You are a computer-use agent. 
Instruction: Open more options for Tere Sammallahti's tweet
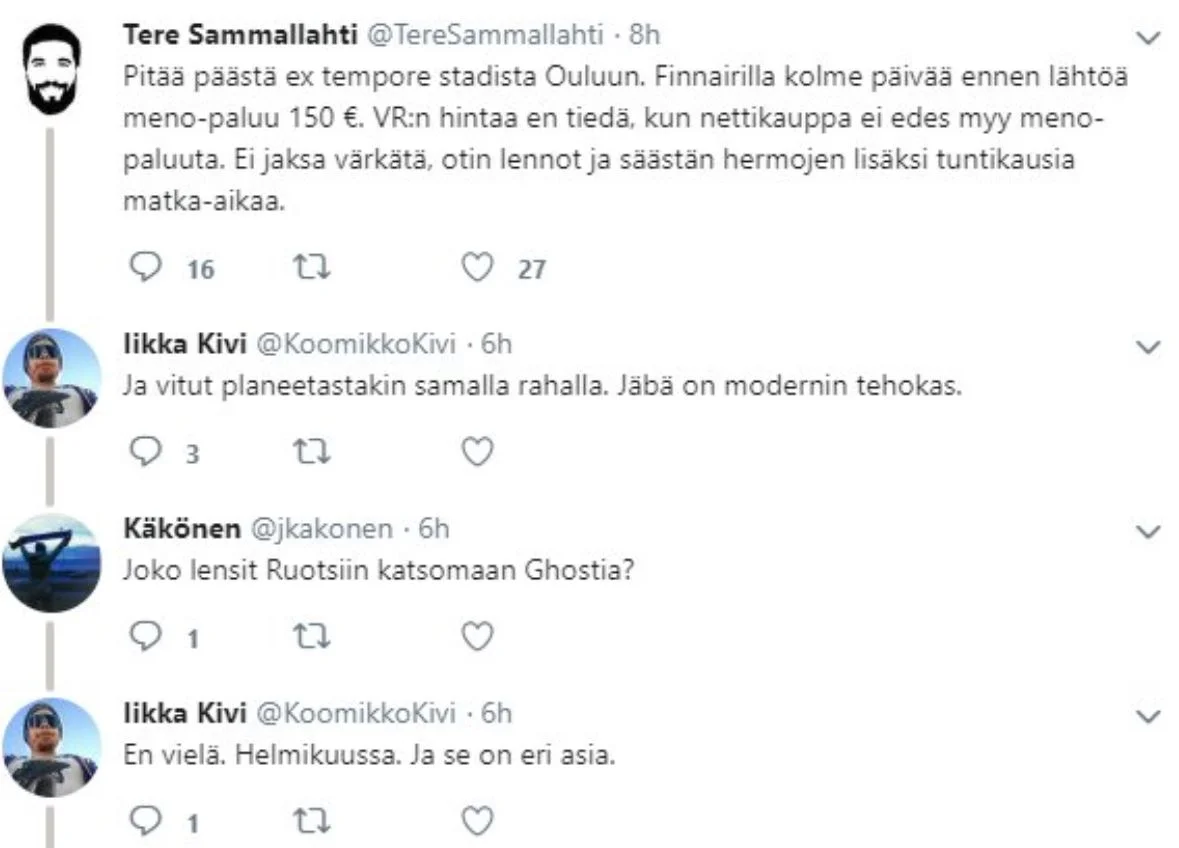tap(1149, 38)
